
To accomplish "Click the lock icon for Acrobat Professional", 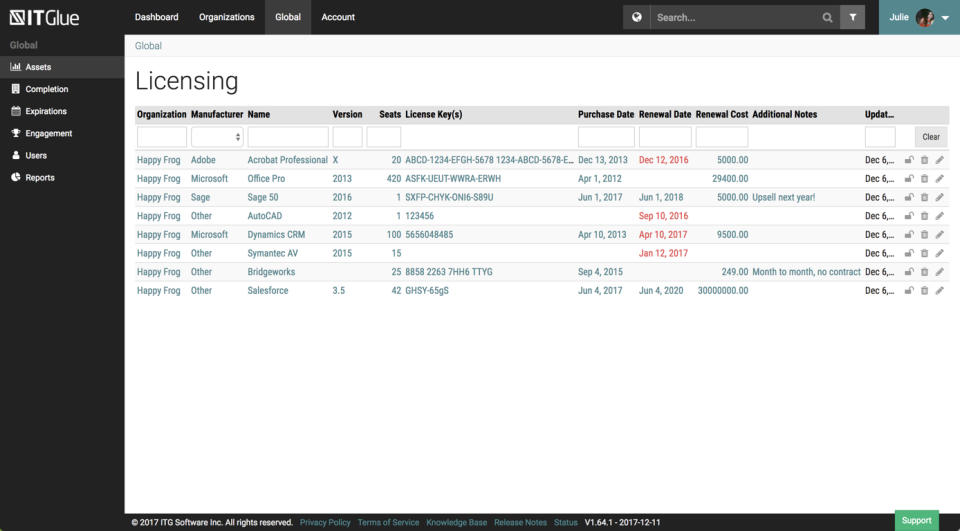I will click(x=909, y=160).
